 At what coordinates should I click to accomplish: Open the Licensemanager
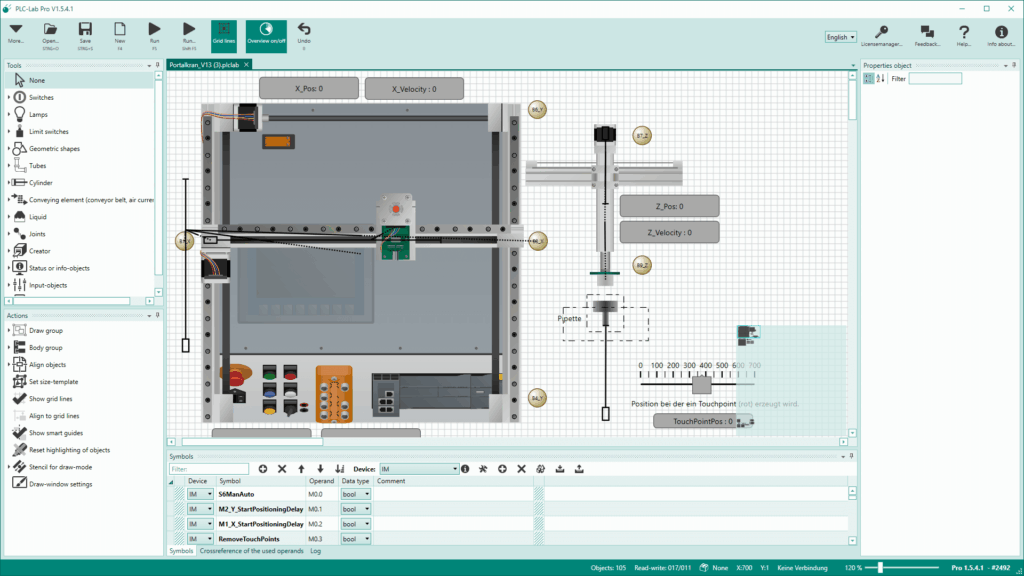[x=881, y=36]
